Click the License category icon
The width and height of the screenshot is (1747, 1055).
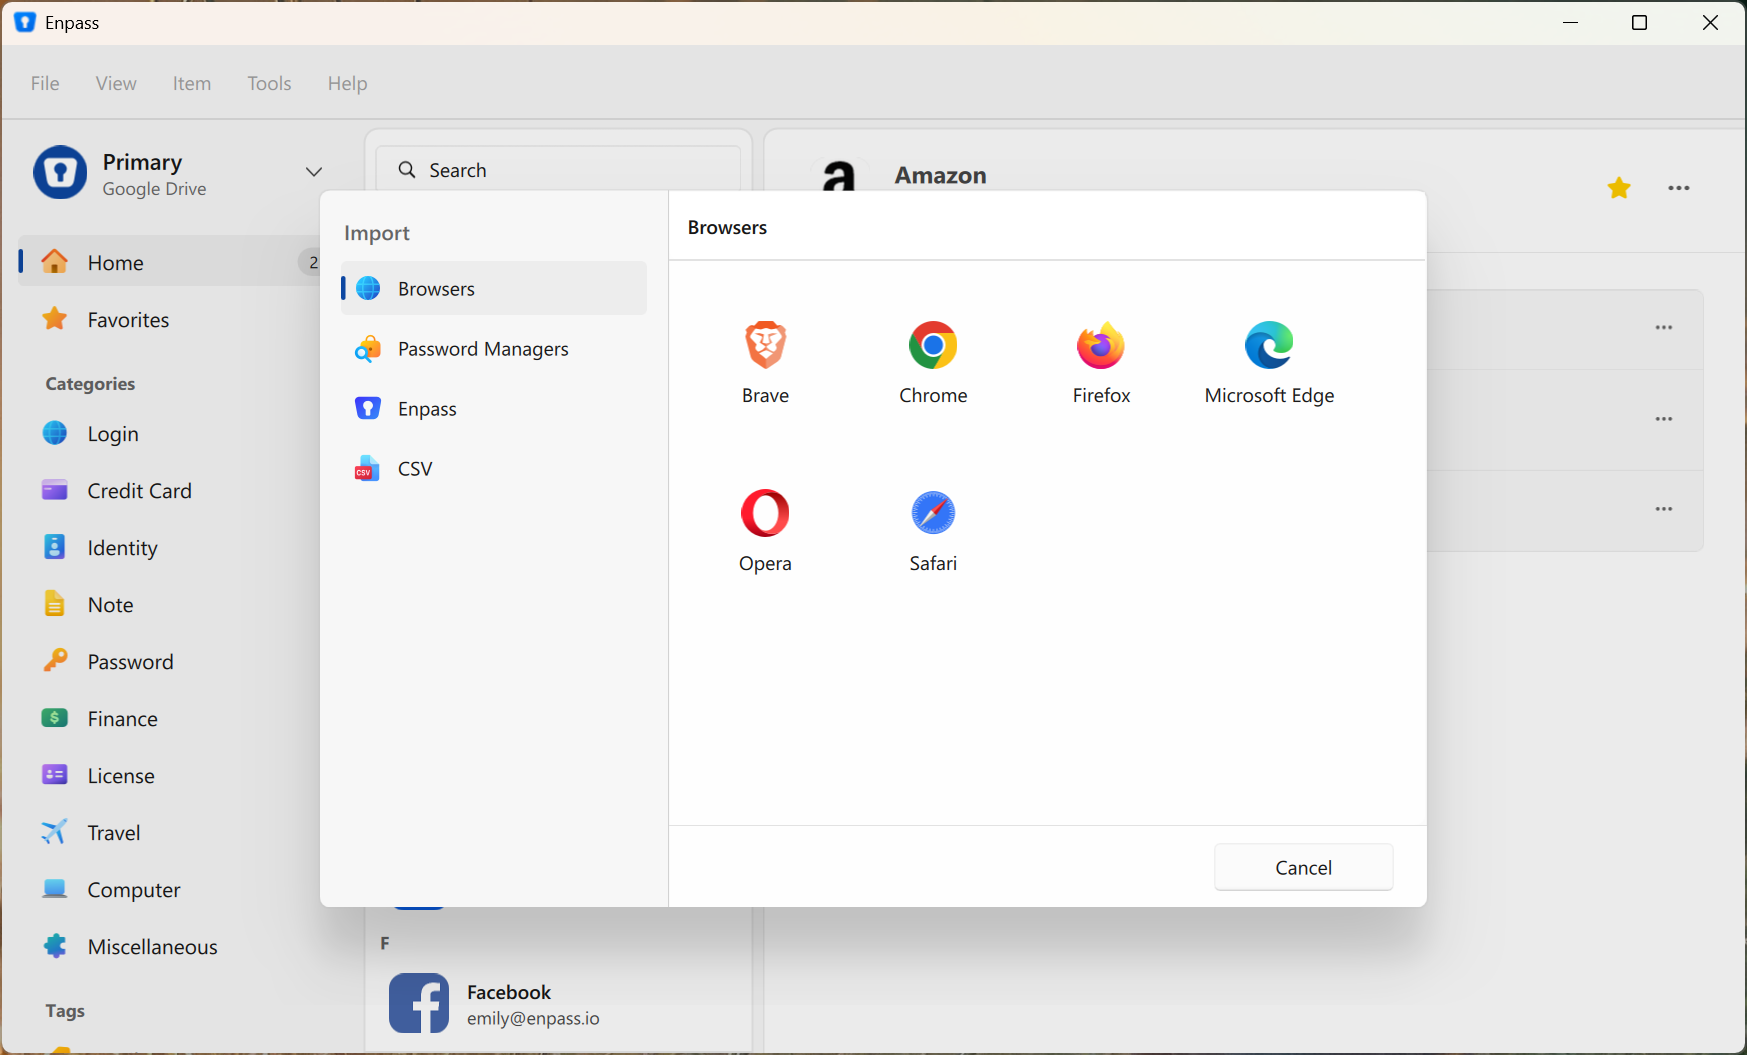point(55,775)
